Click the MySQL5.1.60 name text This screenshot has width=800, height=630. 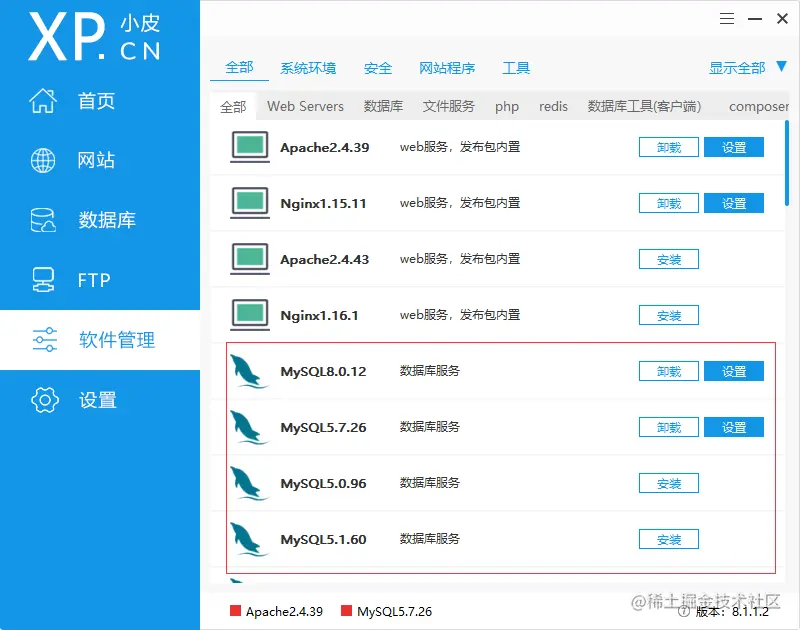pyautogui.click(x=323, y=540)
